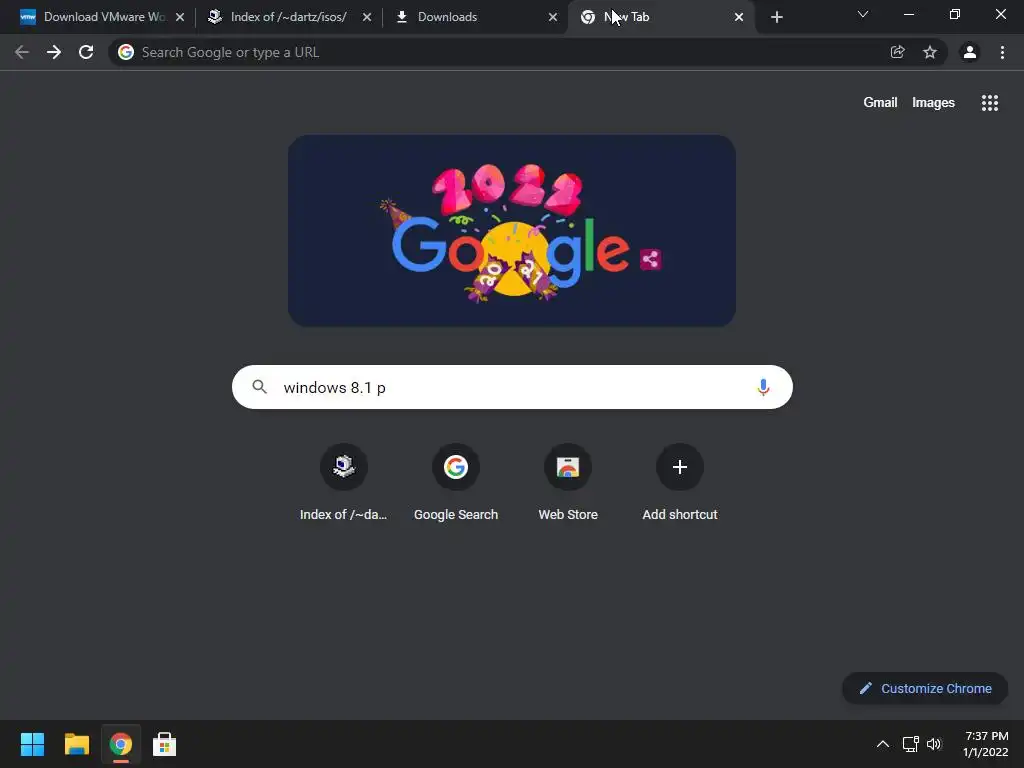
Task: Open the Gmail link
Action: click(880, 103)
